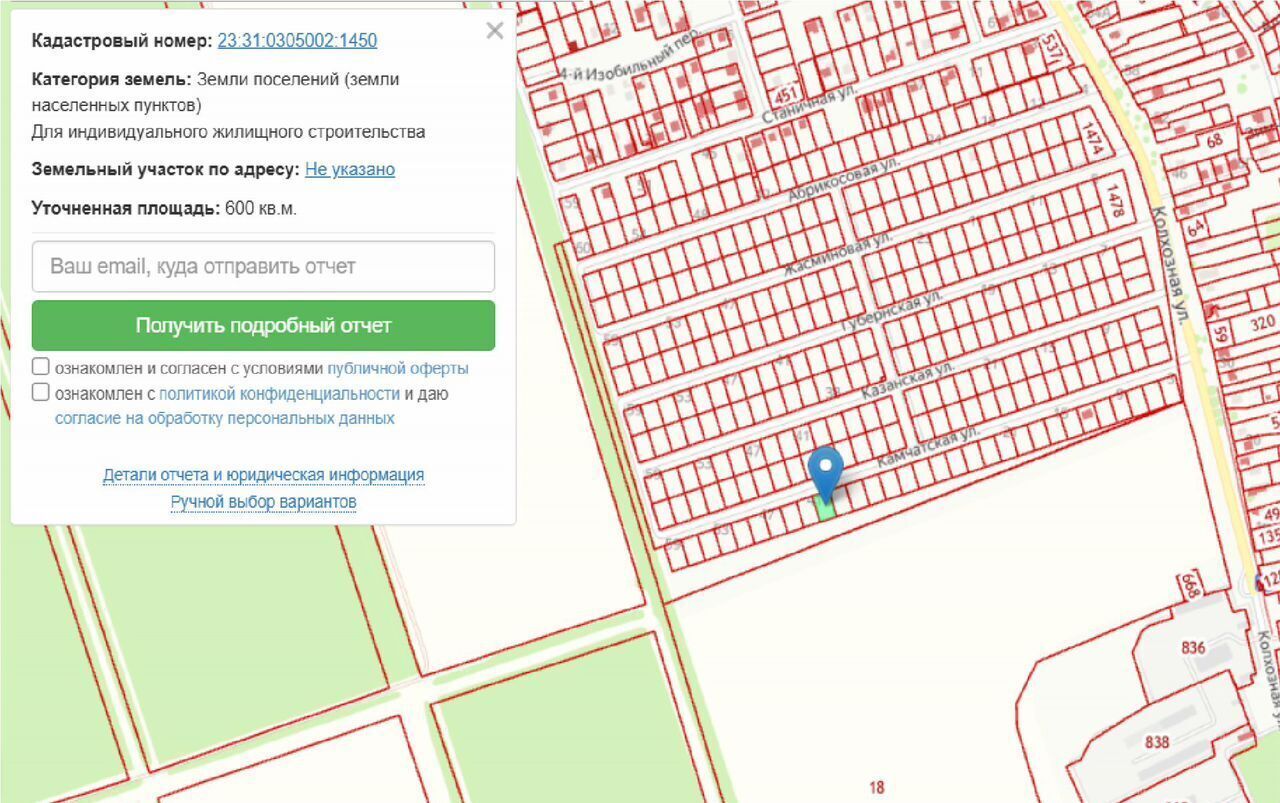The image size is (1280, 803).
Task: Click the 'Уточненная площадь: 600 кв.м.' text
Action: pyautogui.click(x=164, y=208)
